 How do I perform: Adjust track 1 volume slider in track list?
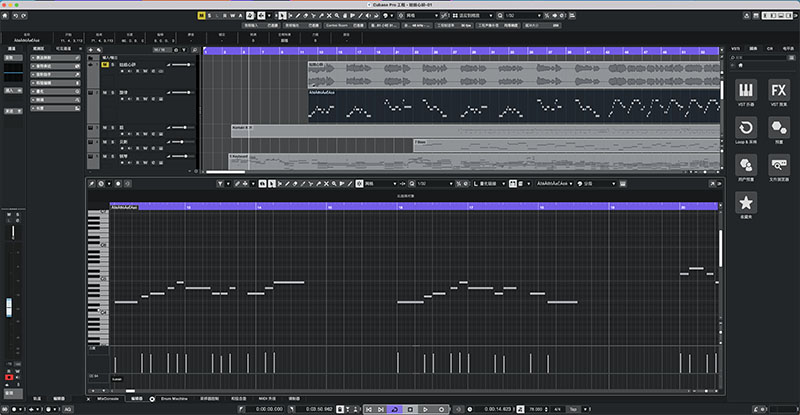(x=181, y=65)
